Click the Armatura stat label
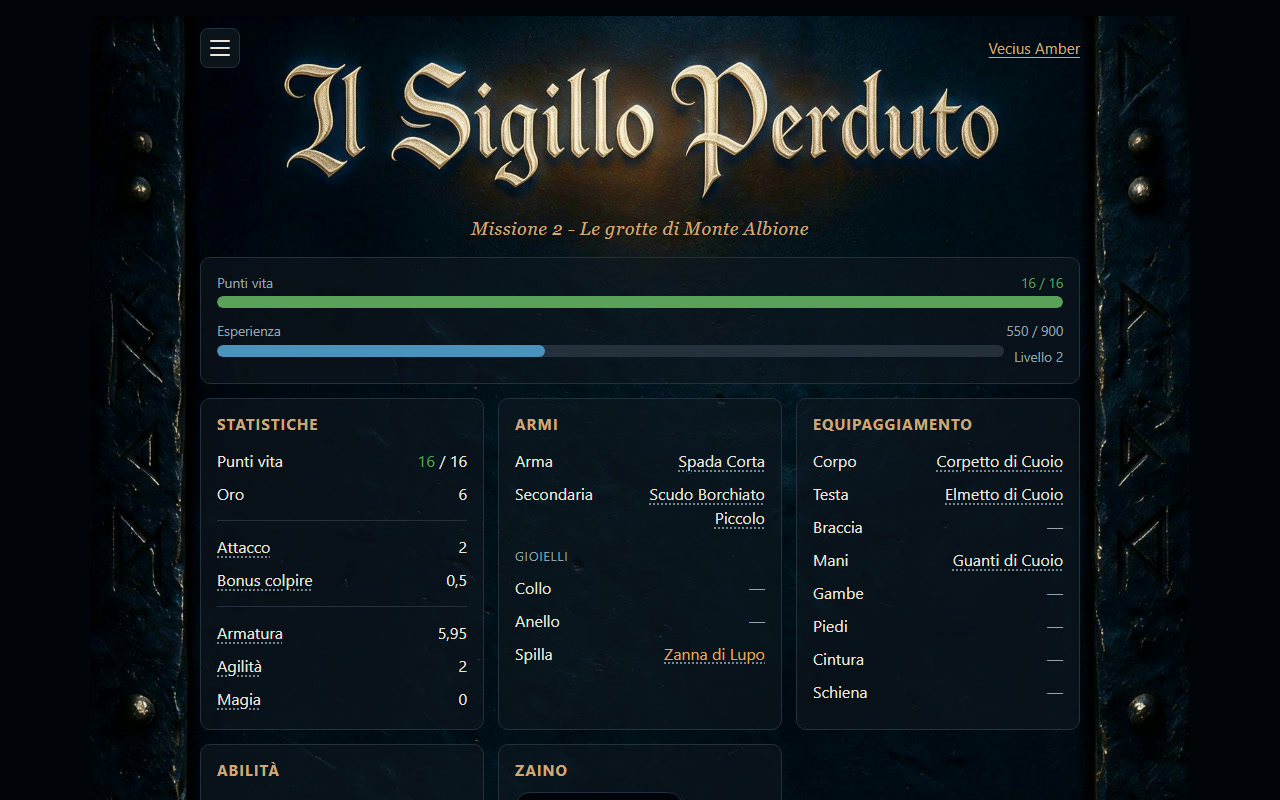This screenshot has height=800, width=1280. (250, 634)
